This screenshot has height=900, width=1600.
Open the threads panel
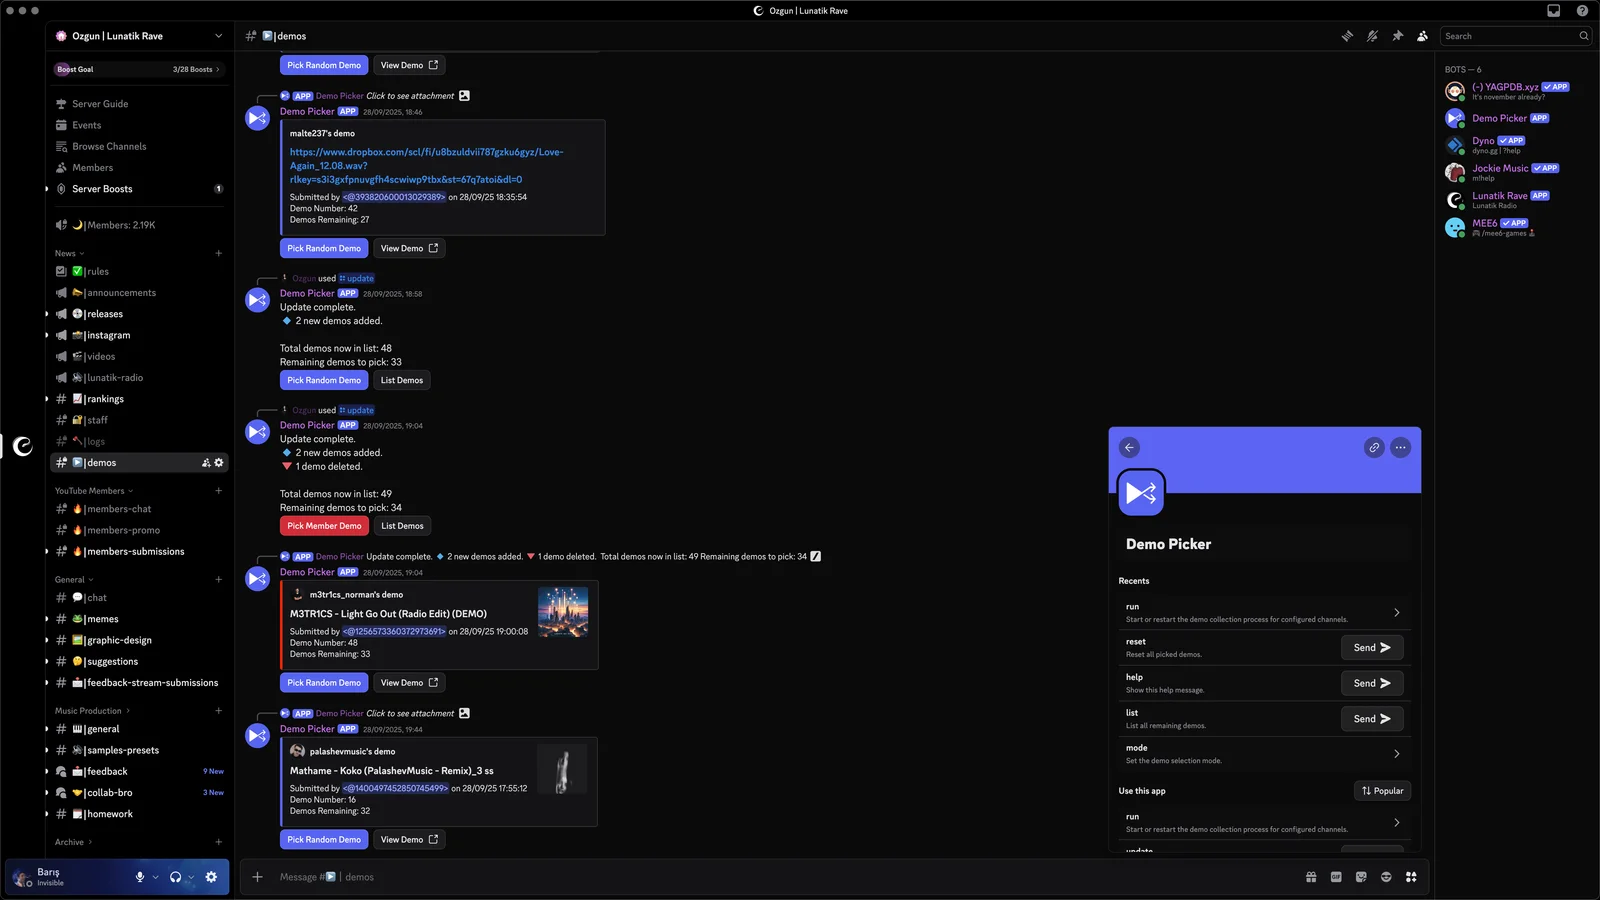1347,36
